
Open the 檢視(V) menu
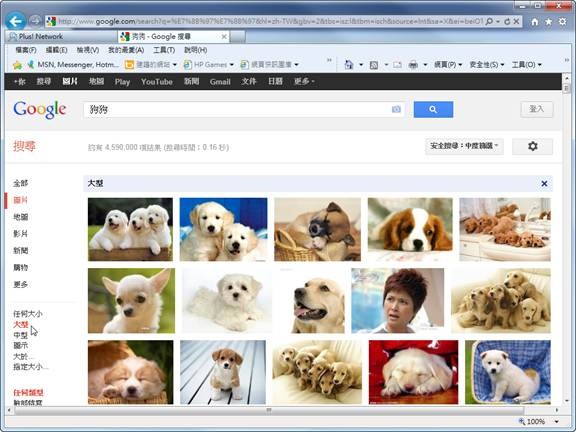pyautogui.click(x=87, y=50)
